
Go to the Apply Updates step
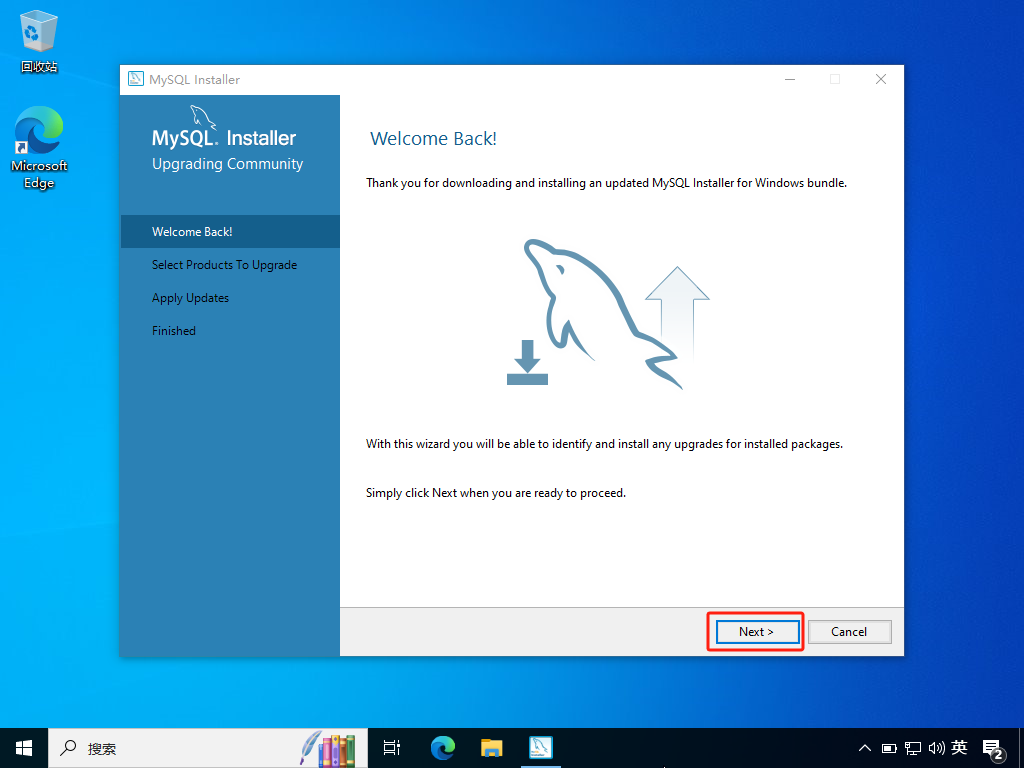[190, 298]
